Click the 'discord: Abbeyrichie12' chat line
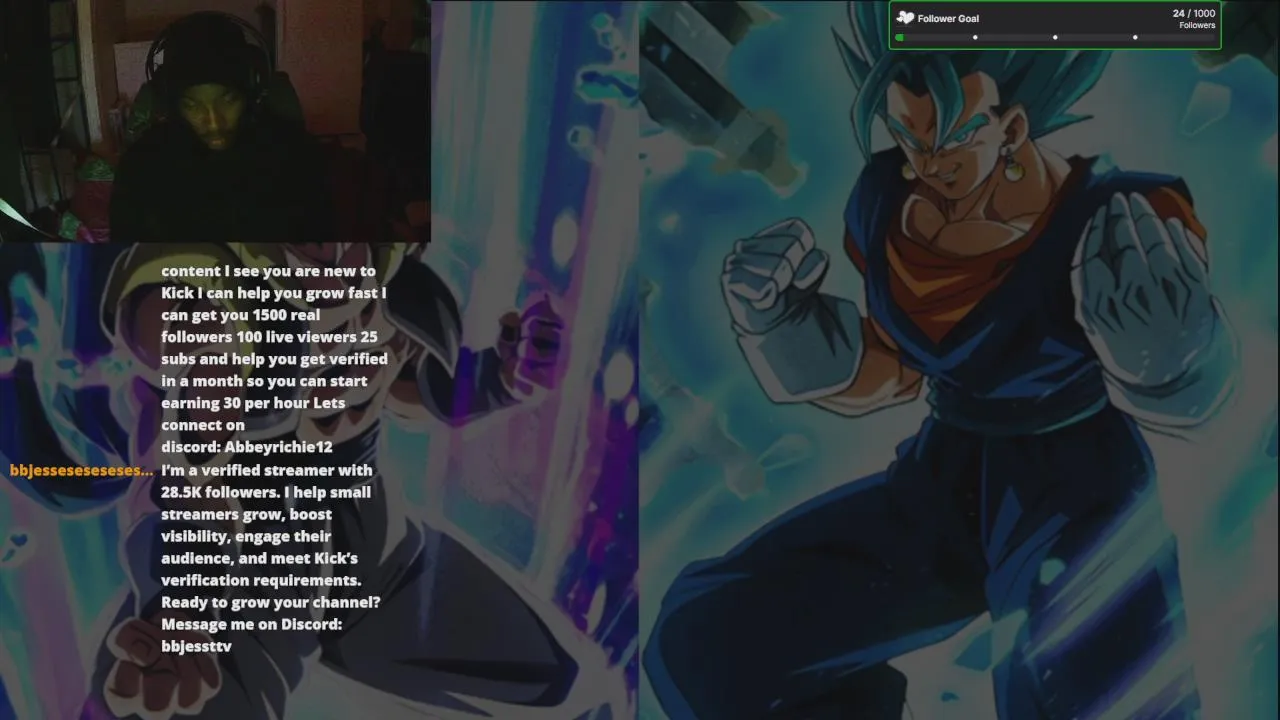The height and width of the screenshot is (720, 1280). [x=246, y=447]
